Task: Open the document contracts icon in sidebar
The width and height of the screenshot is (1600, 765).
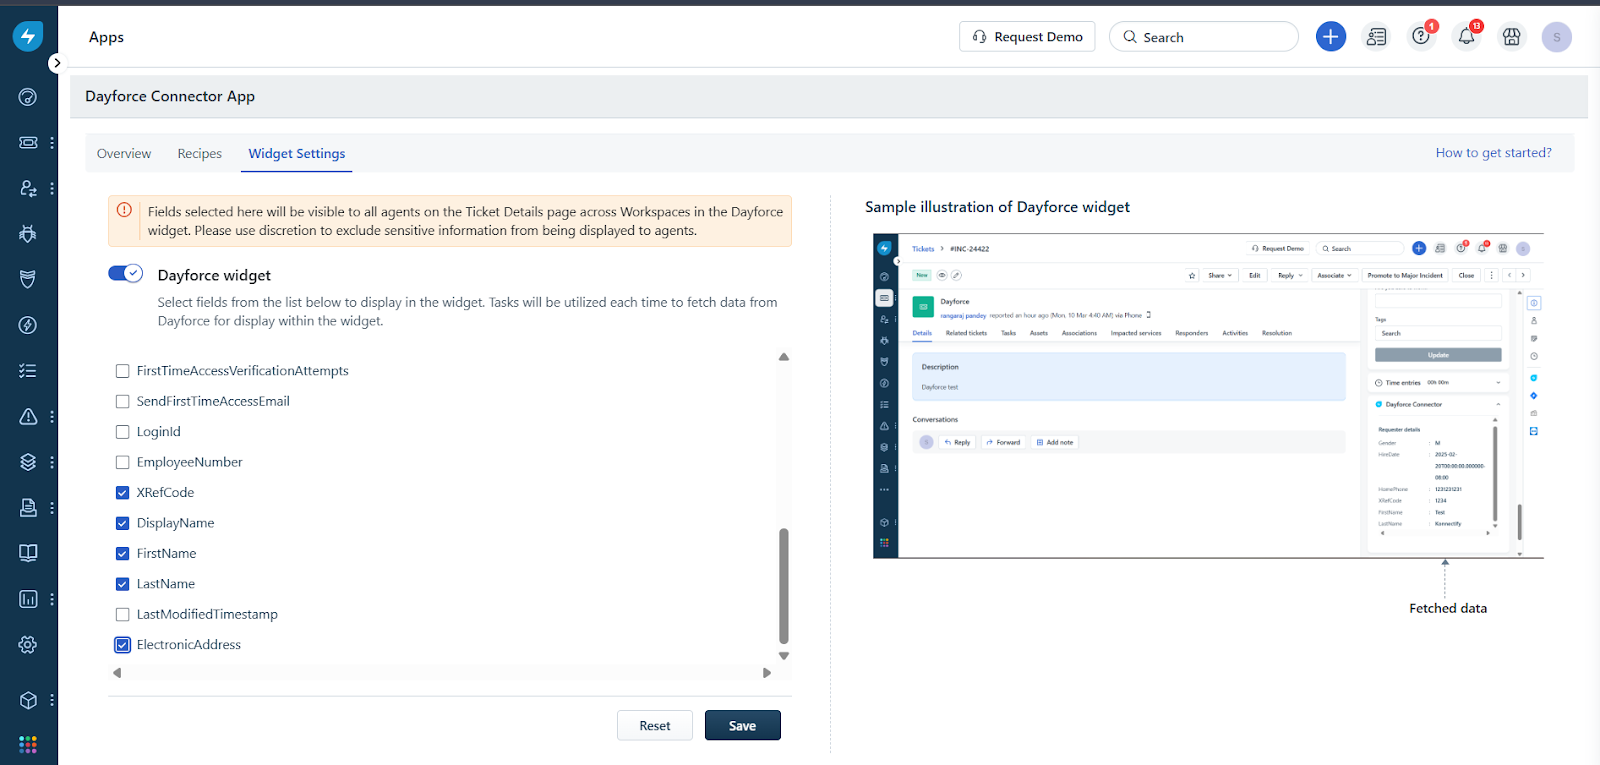Action: pos(28,507)
